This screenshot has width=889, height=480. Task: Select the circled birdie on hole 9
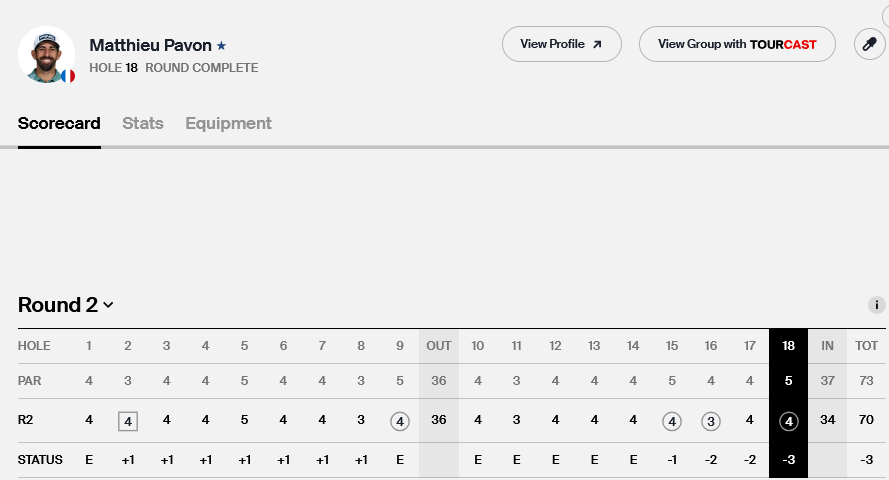click(x=400, y=421)
